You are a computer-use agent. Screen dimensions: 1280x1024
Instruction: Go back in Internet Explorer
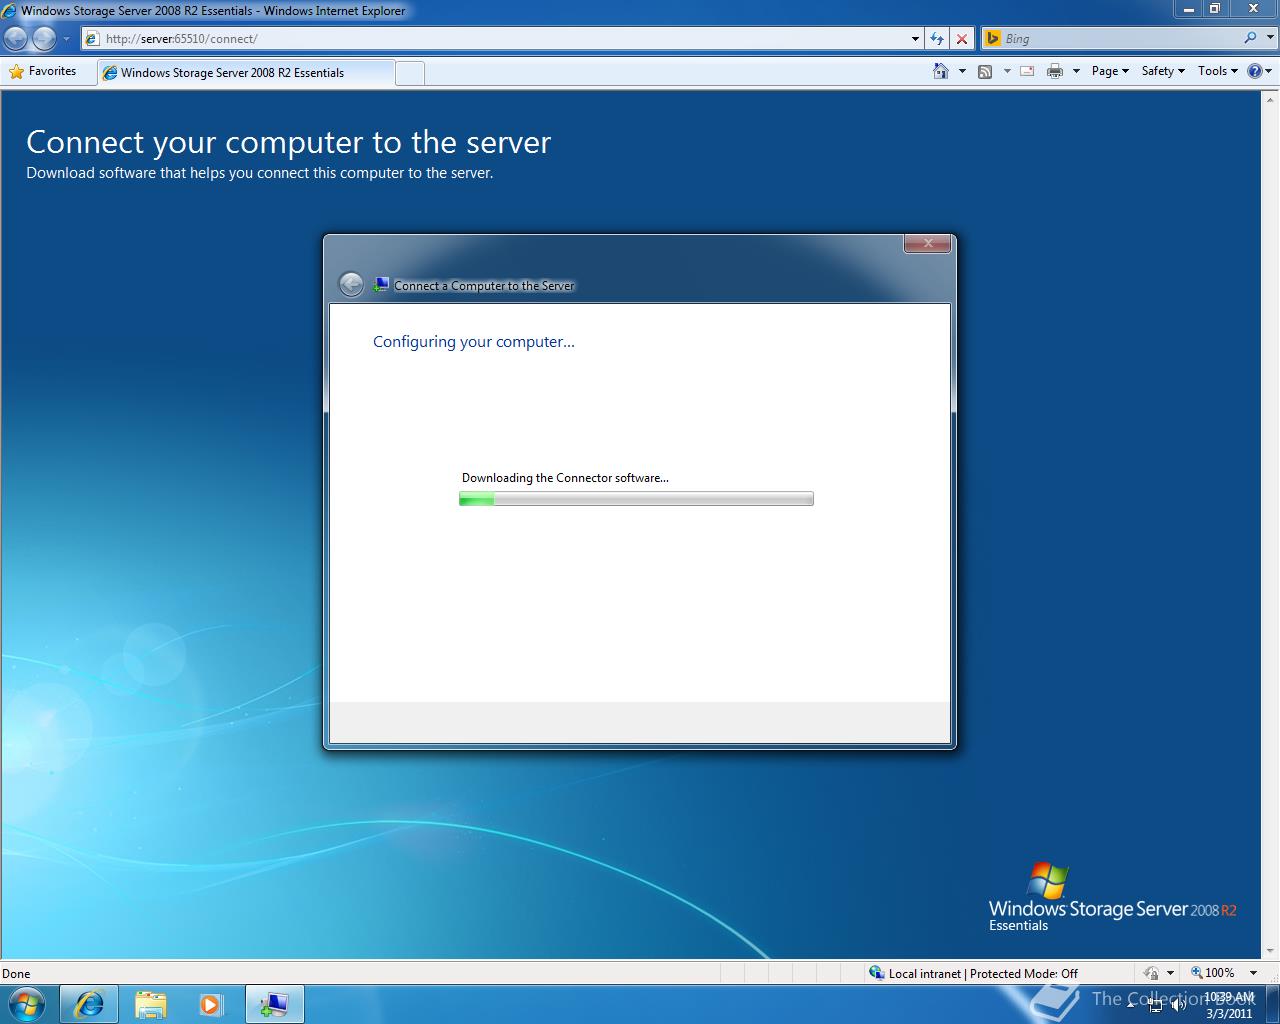[x=15, y=39]
